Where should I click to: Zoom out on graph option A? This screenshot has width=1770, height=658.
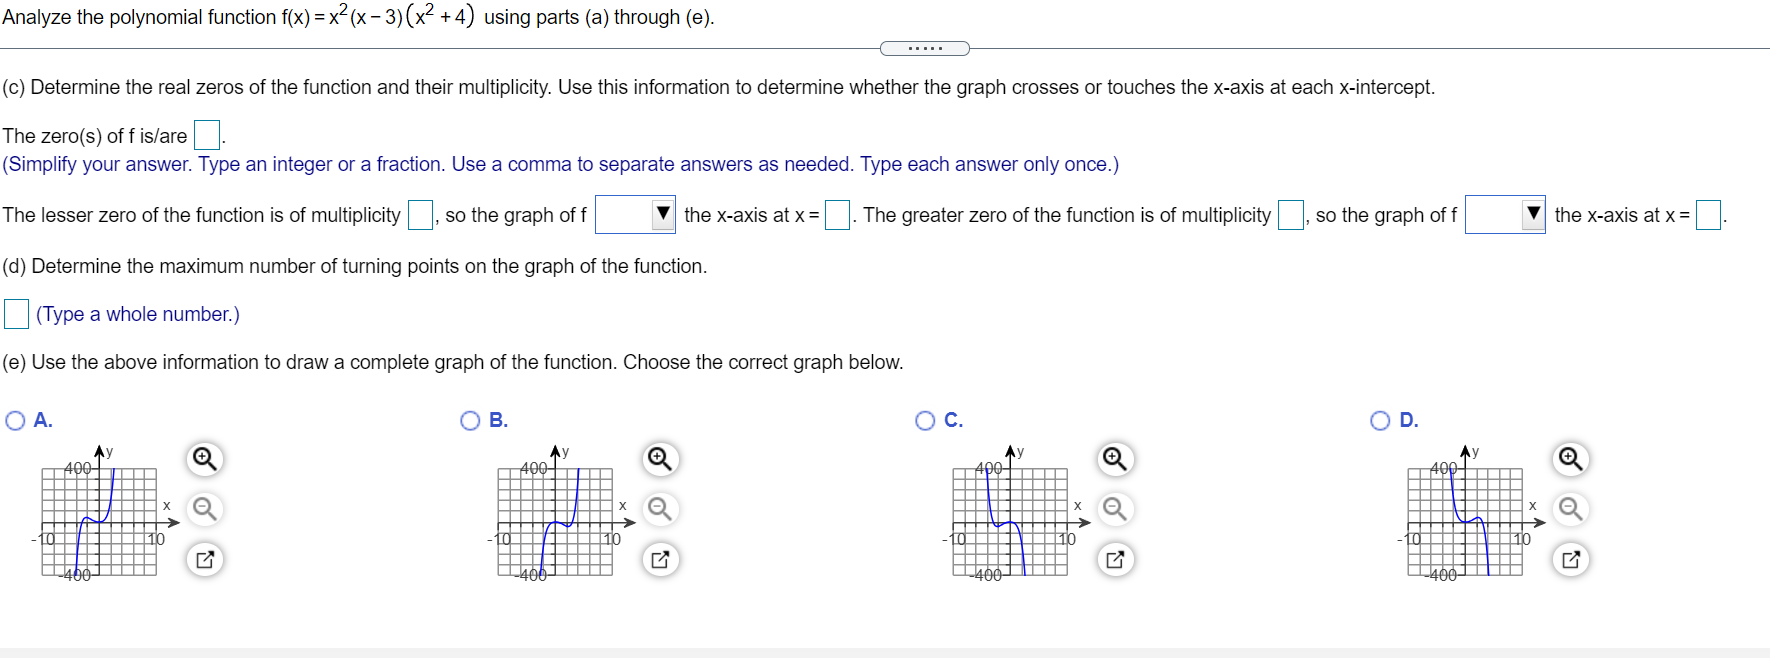tap(204, 509)
